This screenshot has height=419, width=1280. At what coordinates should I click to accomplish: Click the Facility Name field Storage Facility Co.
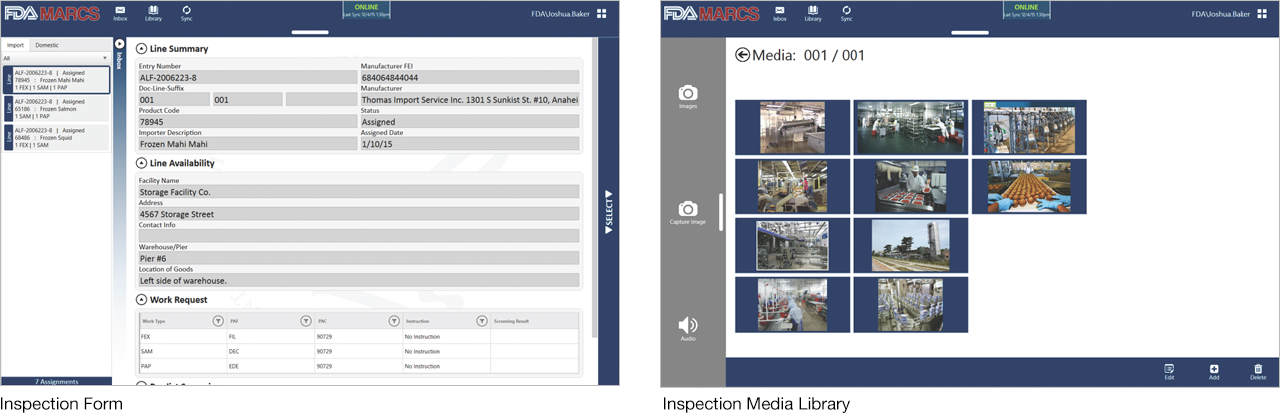pyautogui.click(x=359, y=192)
